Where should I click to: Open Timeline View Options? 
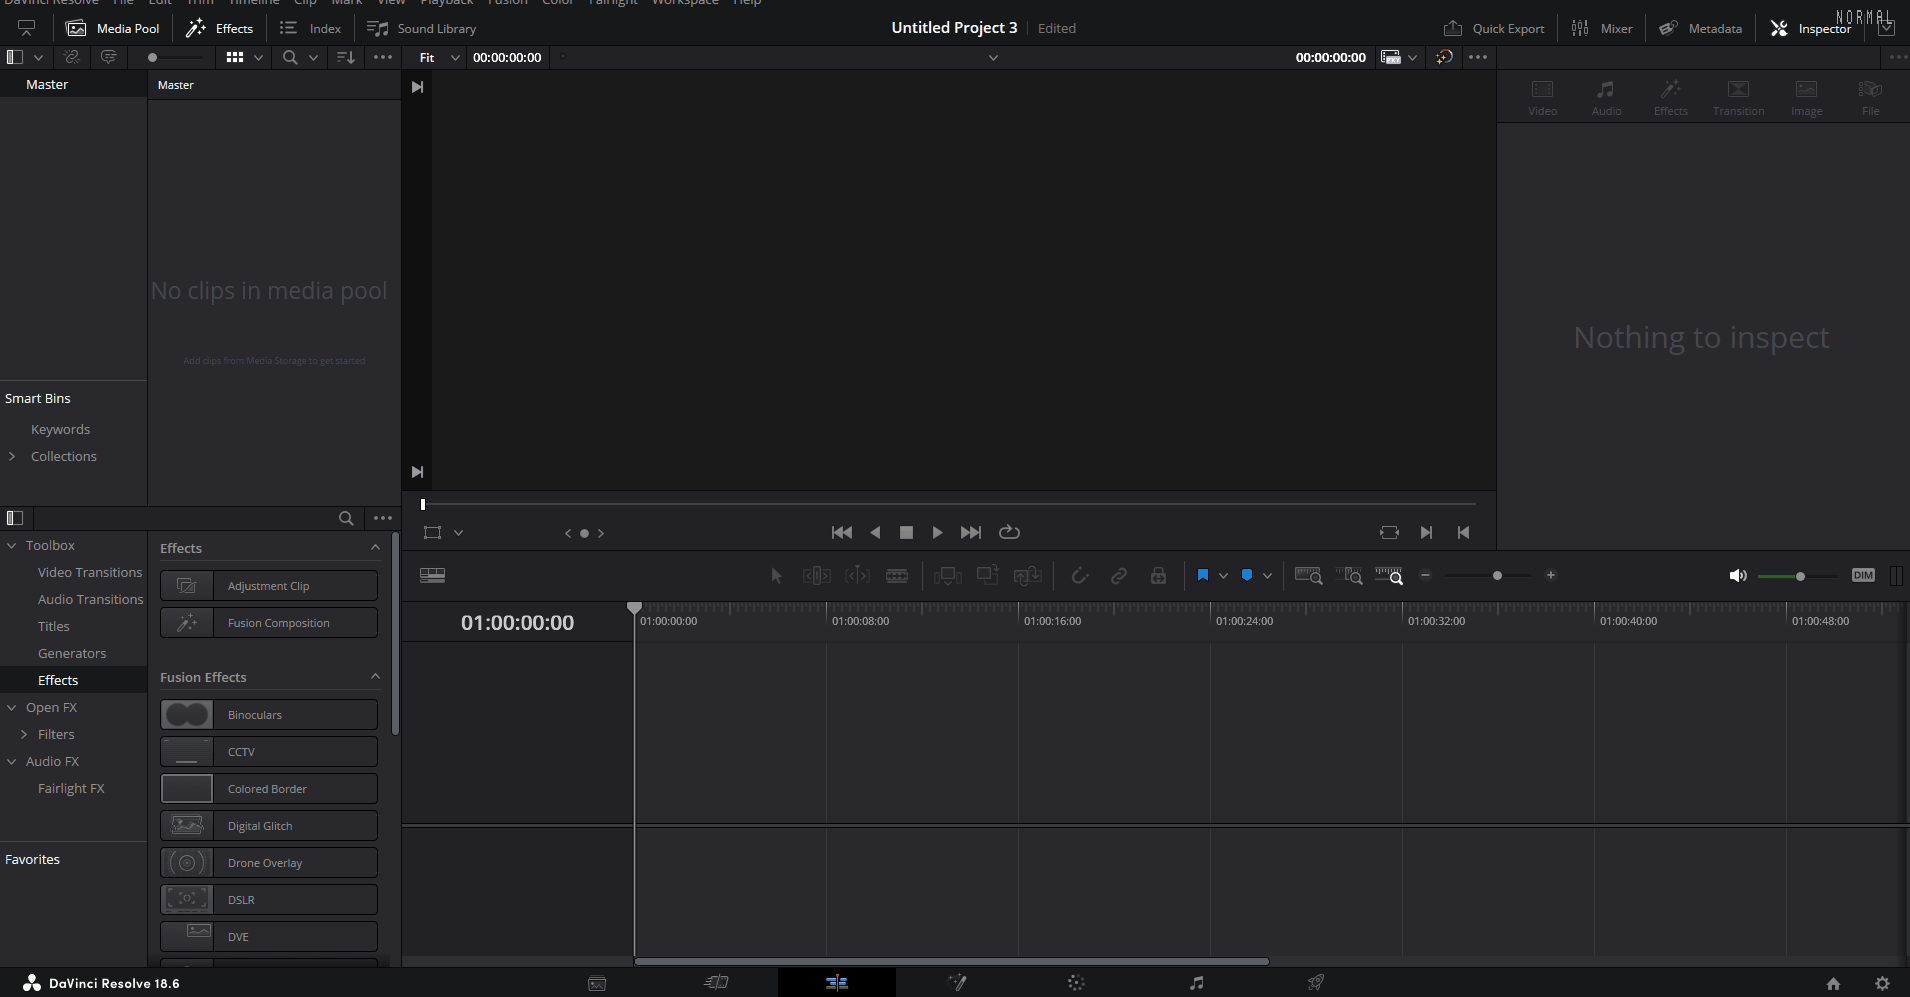432,575
